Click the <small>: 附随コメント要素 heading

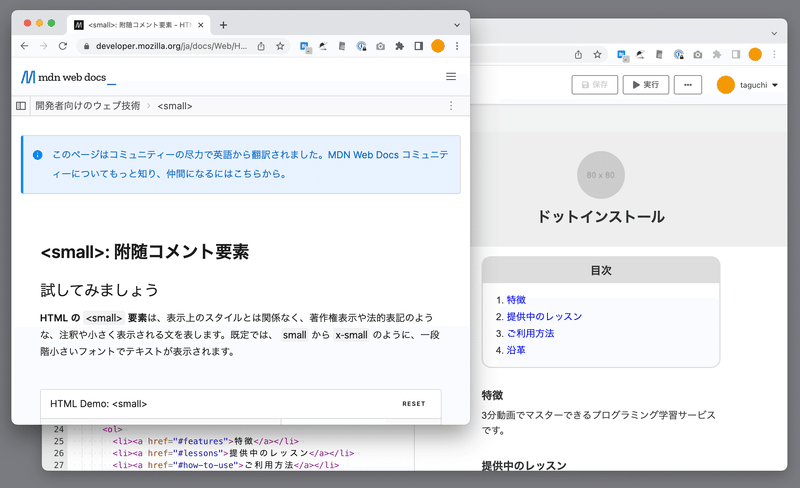(144, 252)
